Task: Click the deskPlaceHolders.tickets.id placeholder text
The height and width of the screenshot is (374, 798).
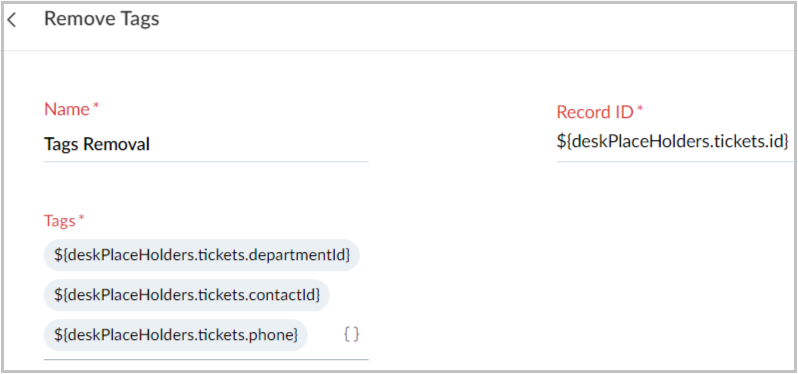Action: [672, 140]
